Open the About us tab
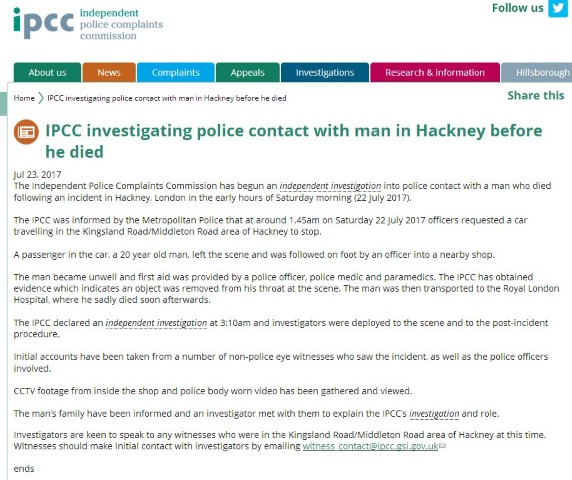572x480 pixels. 47,73
